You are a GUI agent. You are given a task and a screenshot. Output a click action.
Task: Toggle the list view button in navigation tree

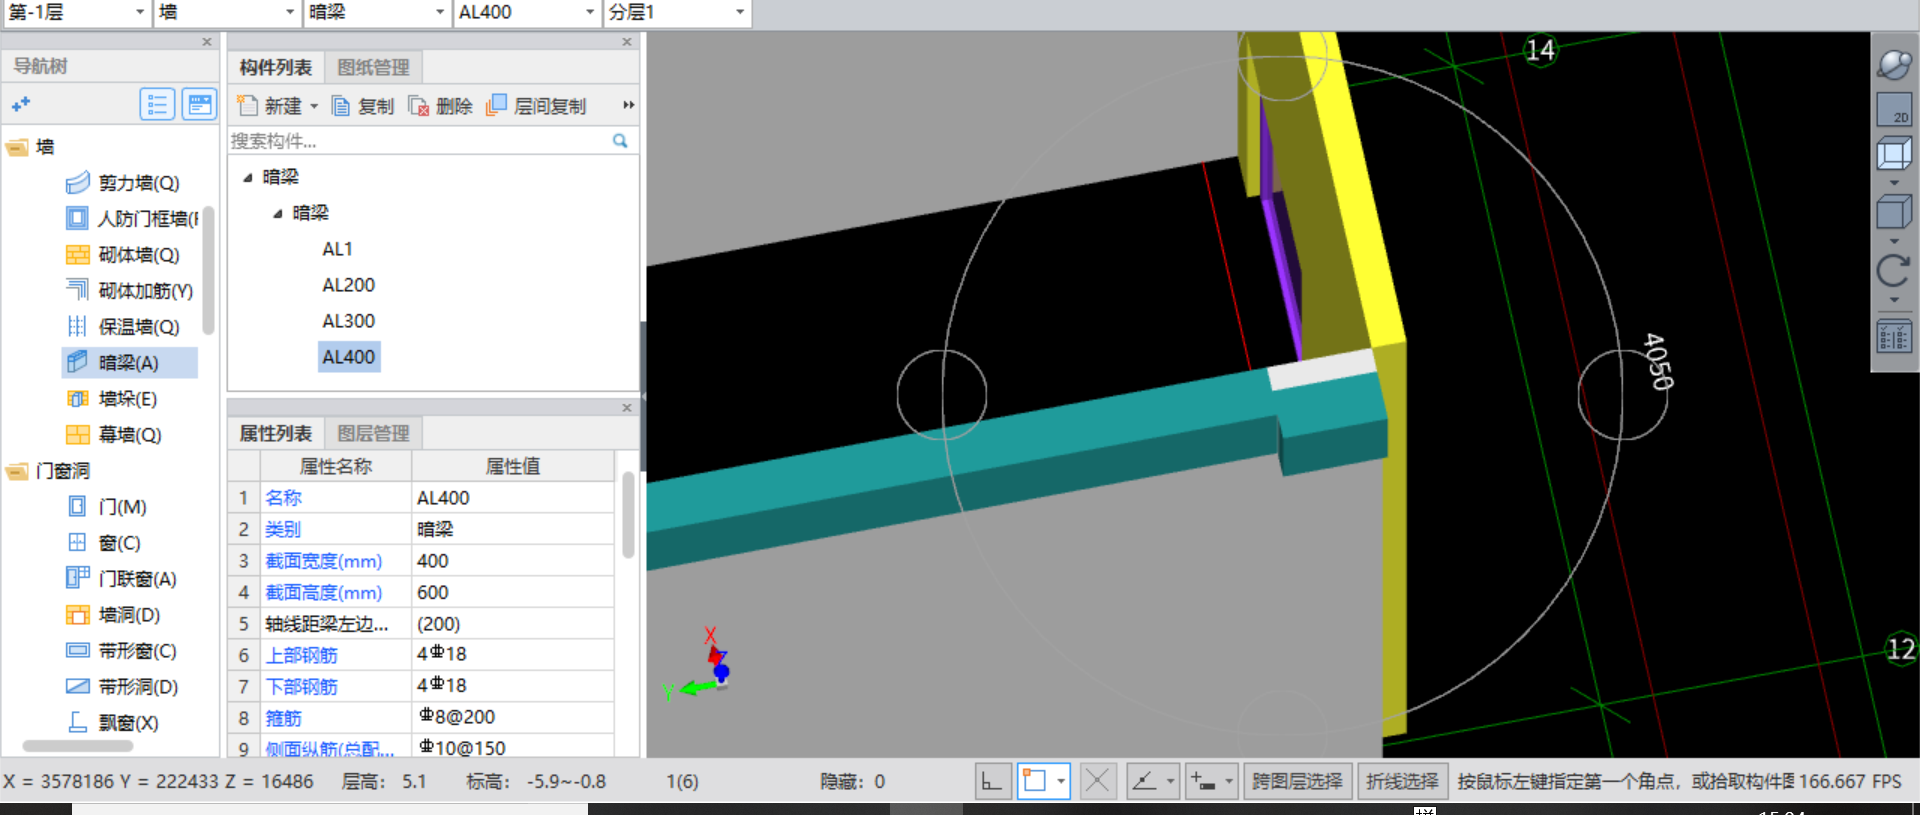coord(157,104)
